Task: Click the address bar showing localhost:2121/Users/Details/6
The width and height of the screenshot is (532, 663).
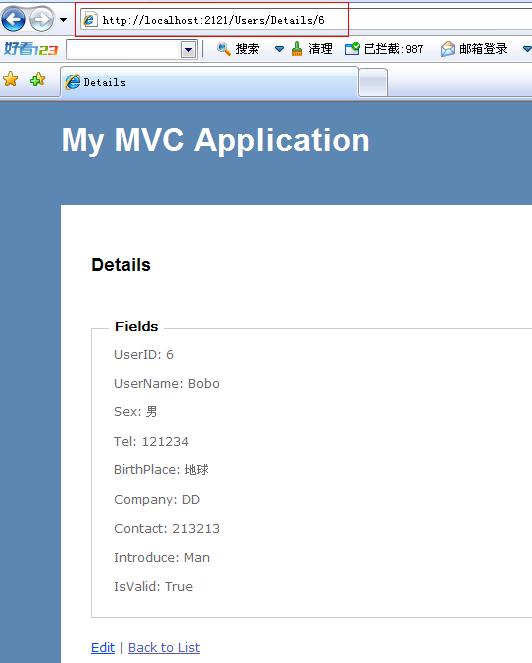Action: (x=306, y=20)
